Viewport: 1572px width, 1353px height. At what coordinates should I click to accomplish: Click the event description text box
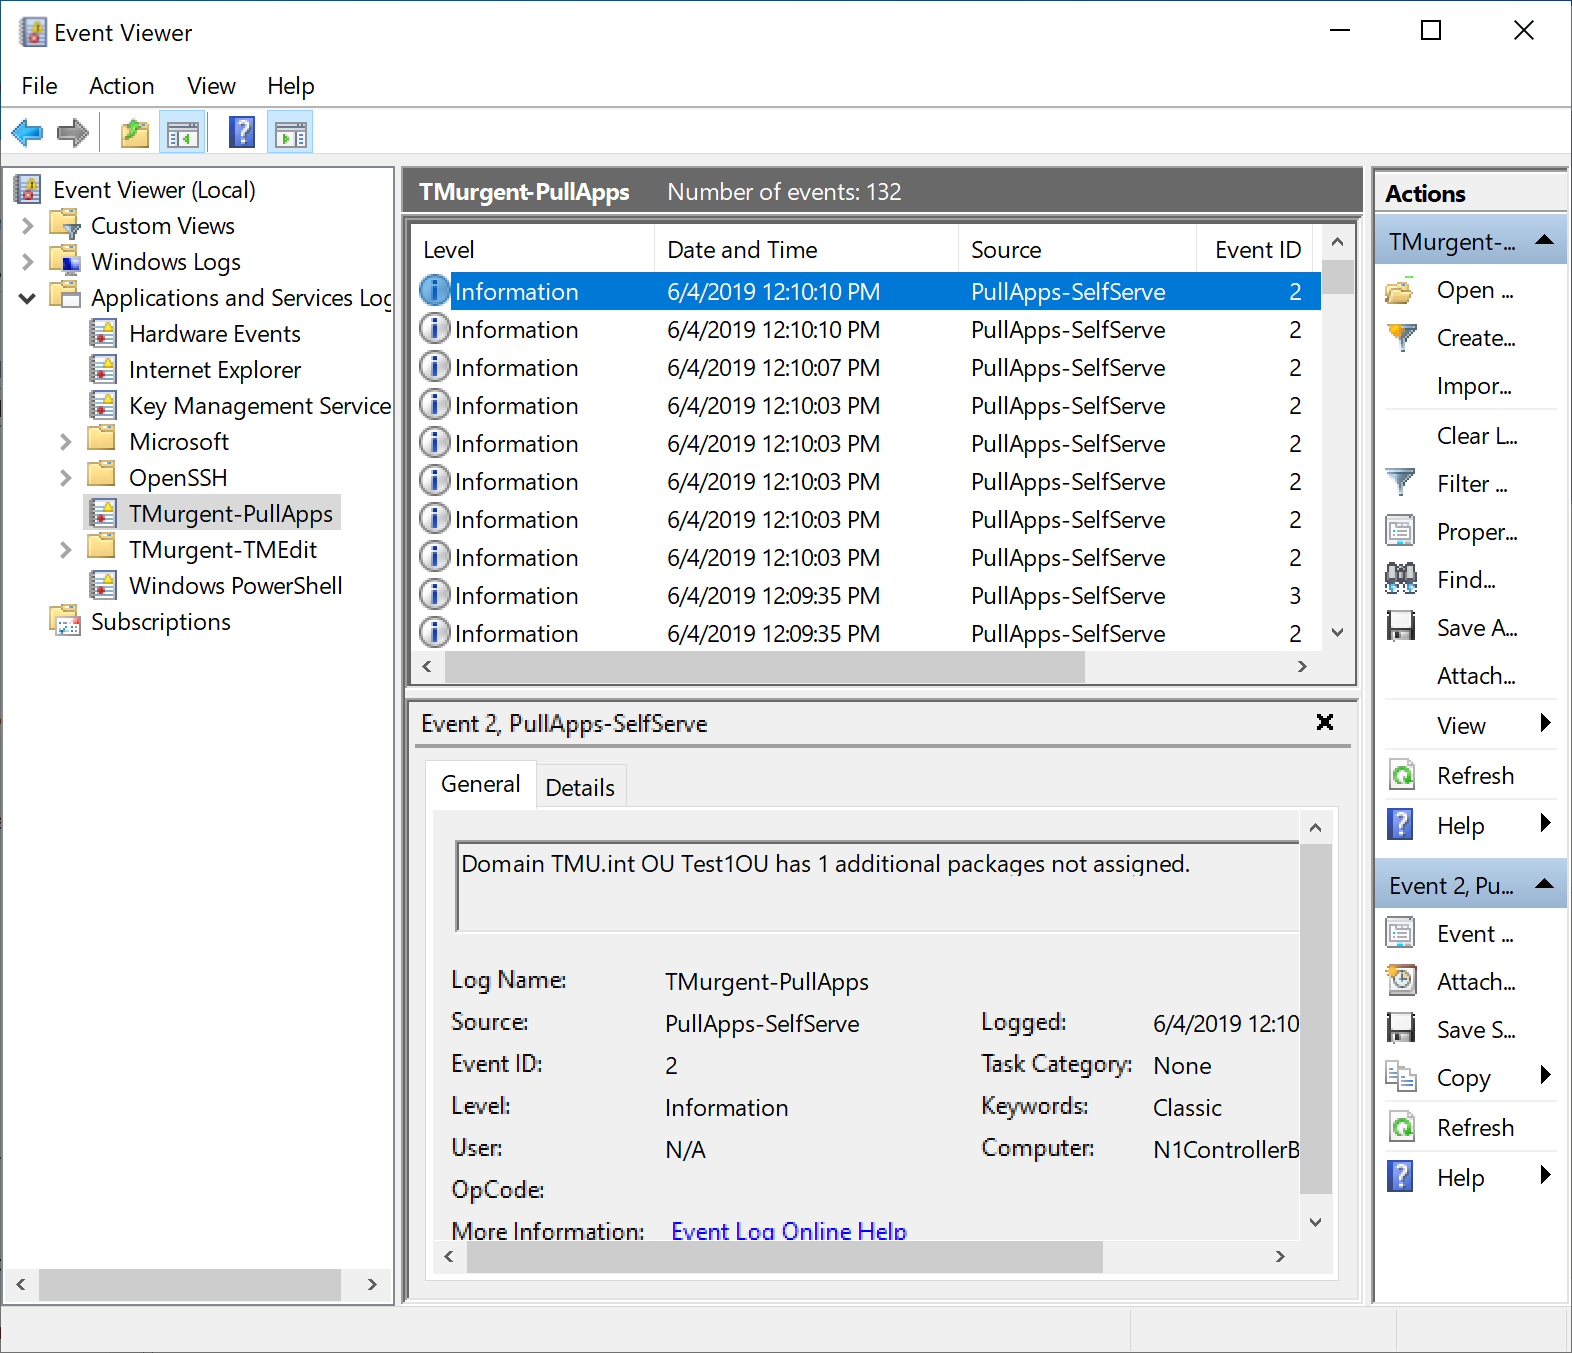[x=878, y=885]
